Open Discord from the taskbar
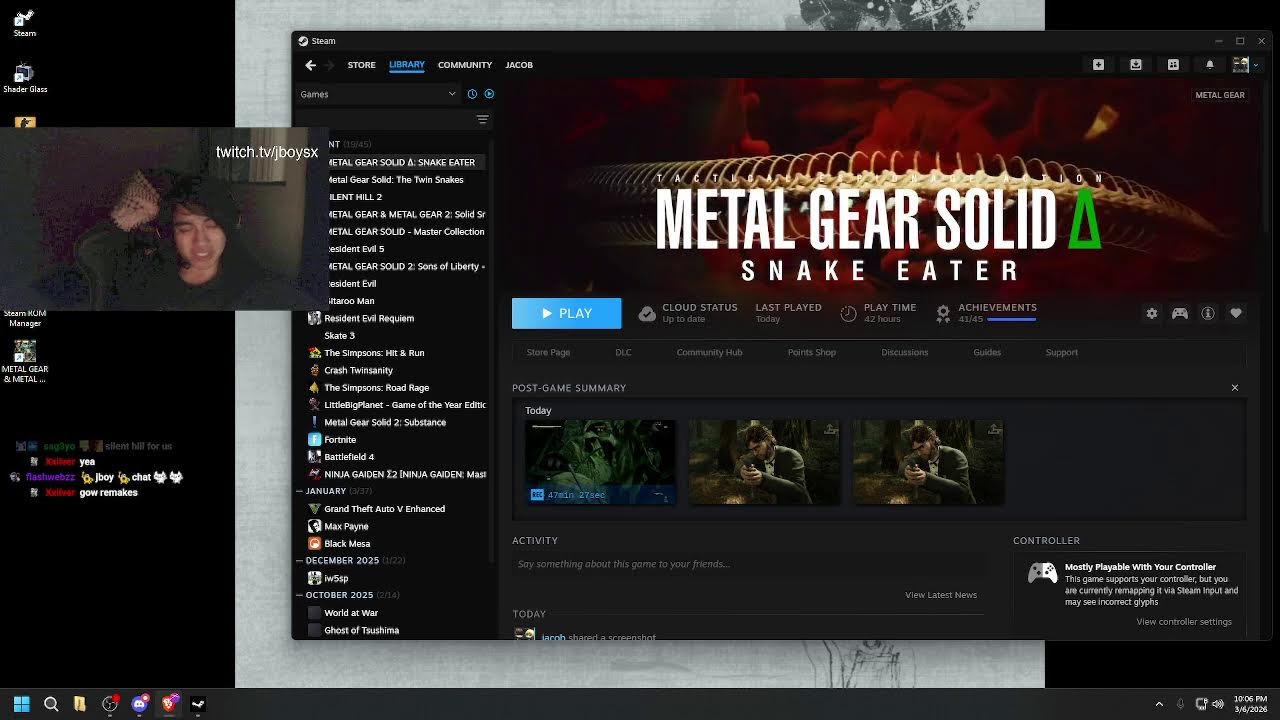Screen dimensions: 1280x720 tap(139, 704)
